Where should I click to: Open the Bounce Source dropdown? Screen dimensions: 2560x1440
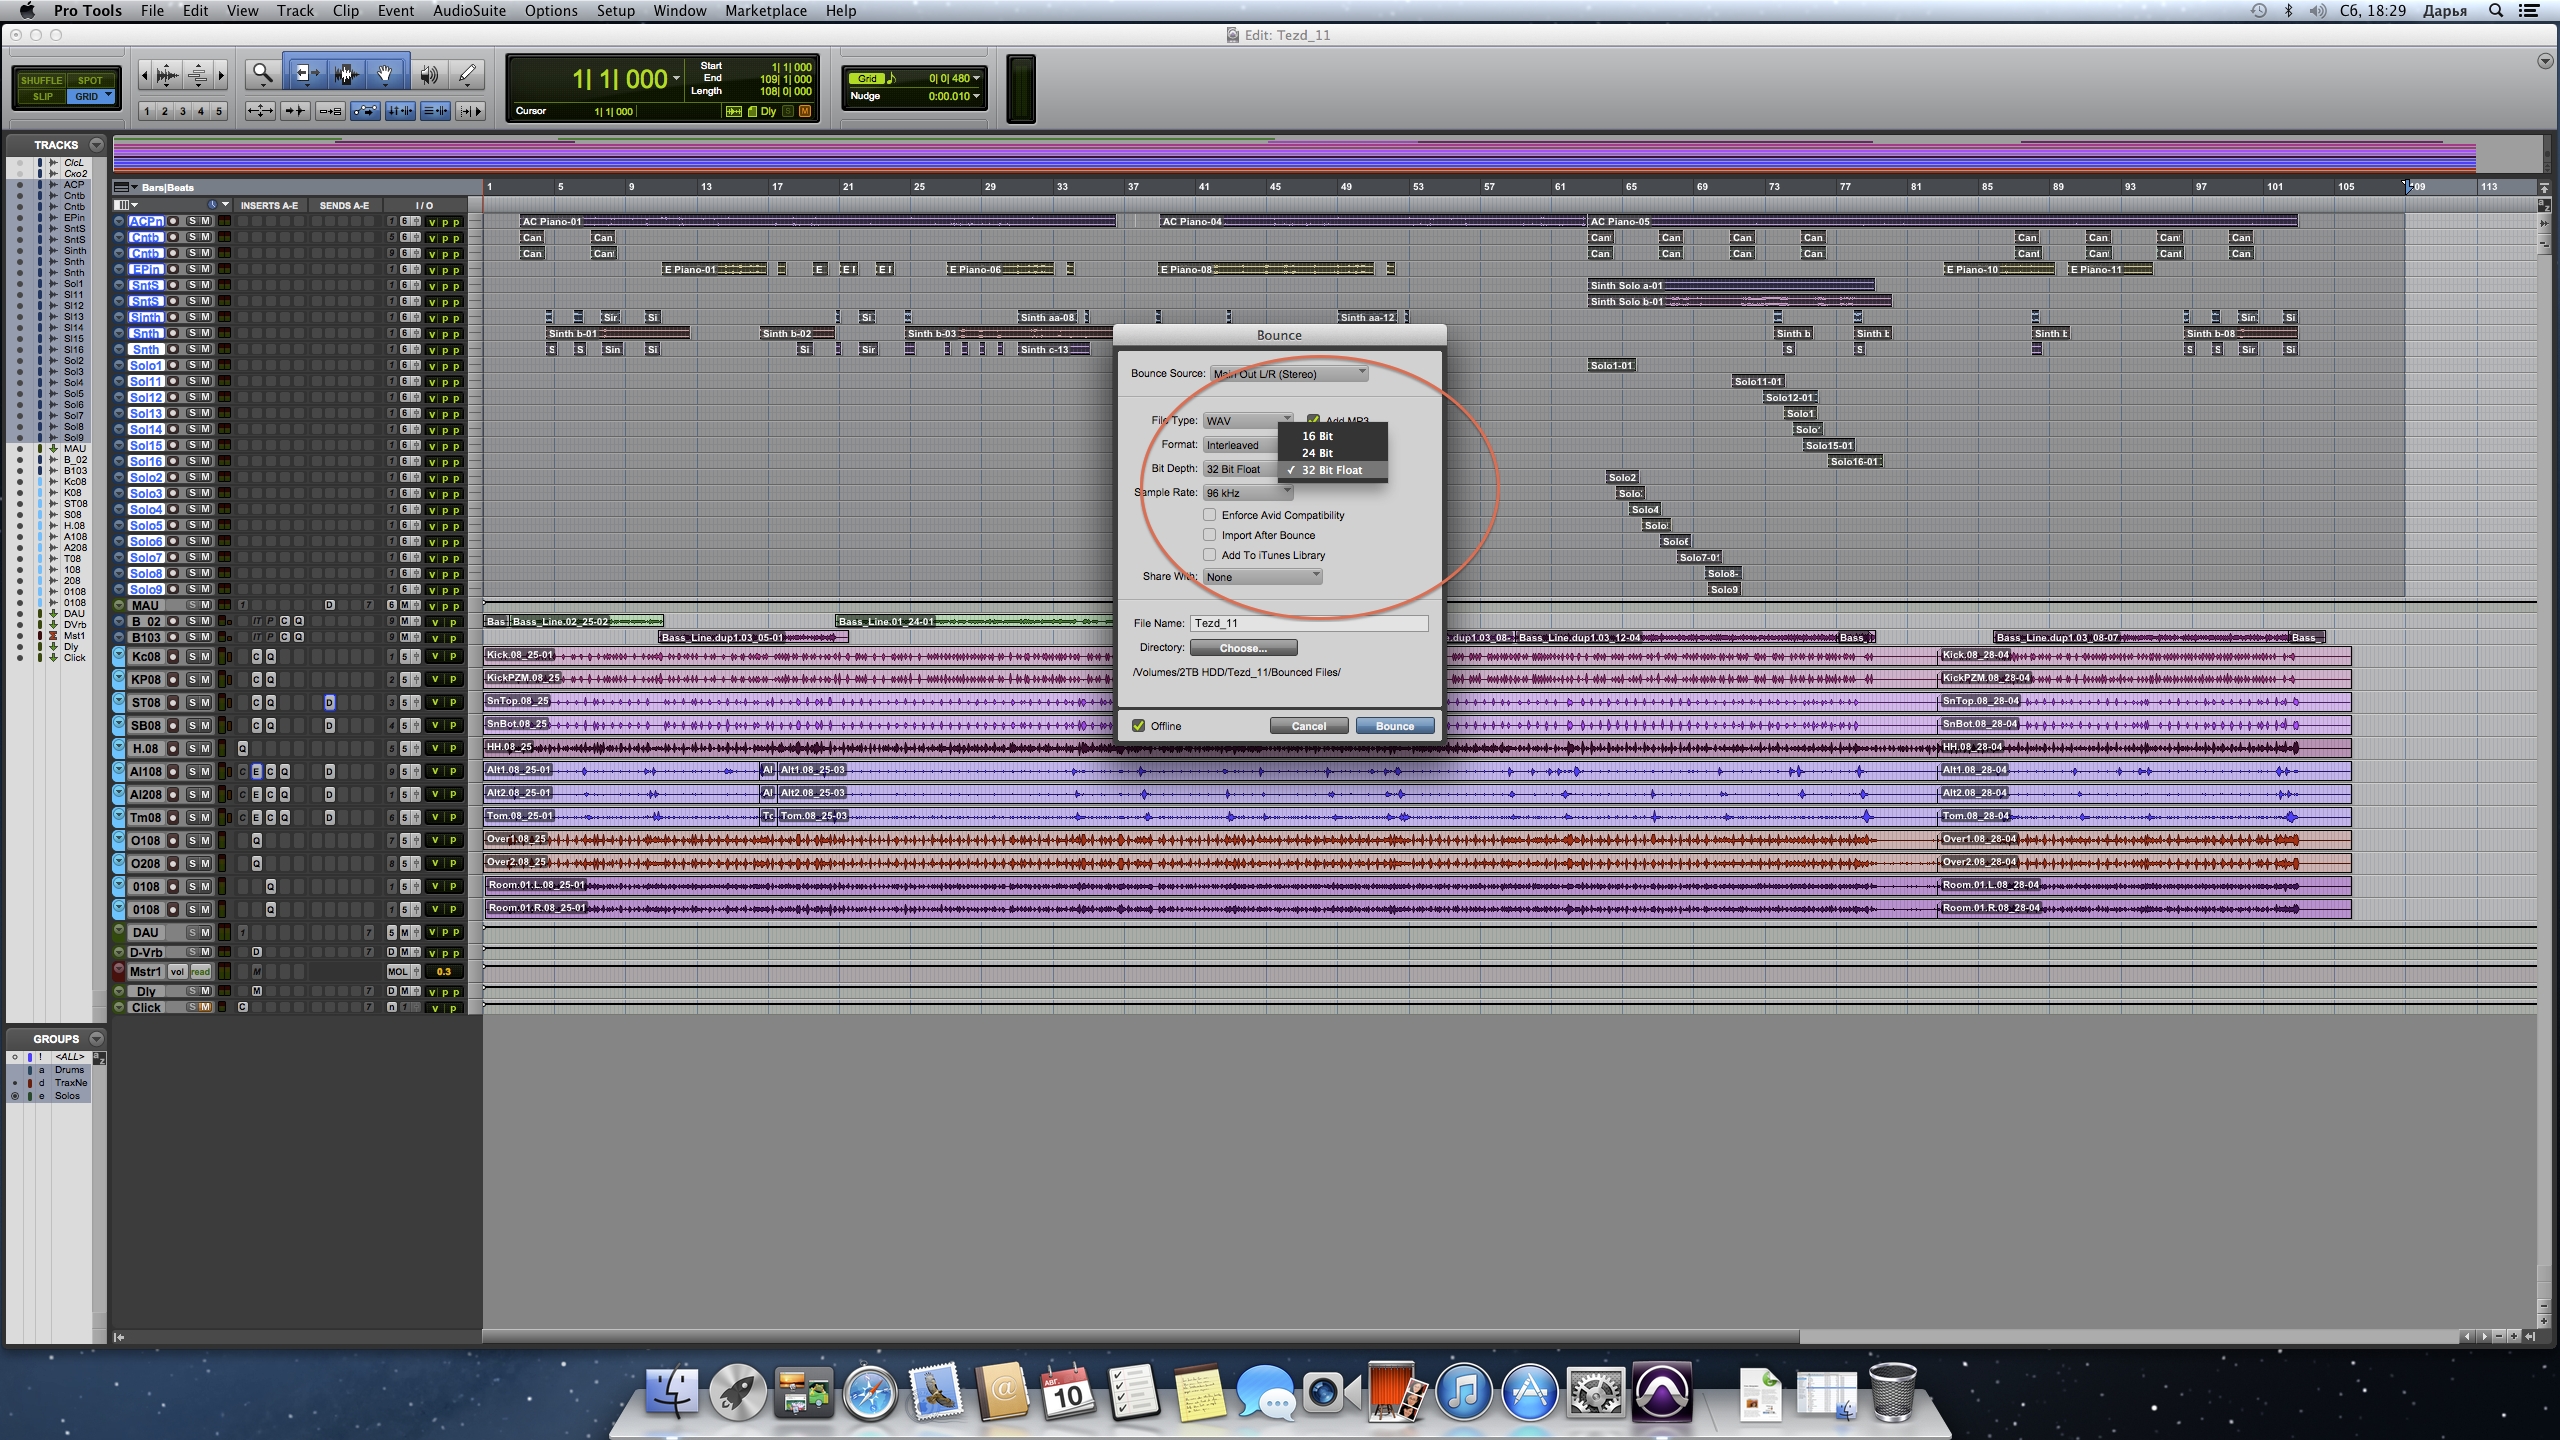(x=1289, y=374)
